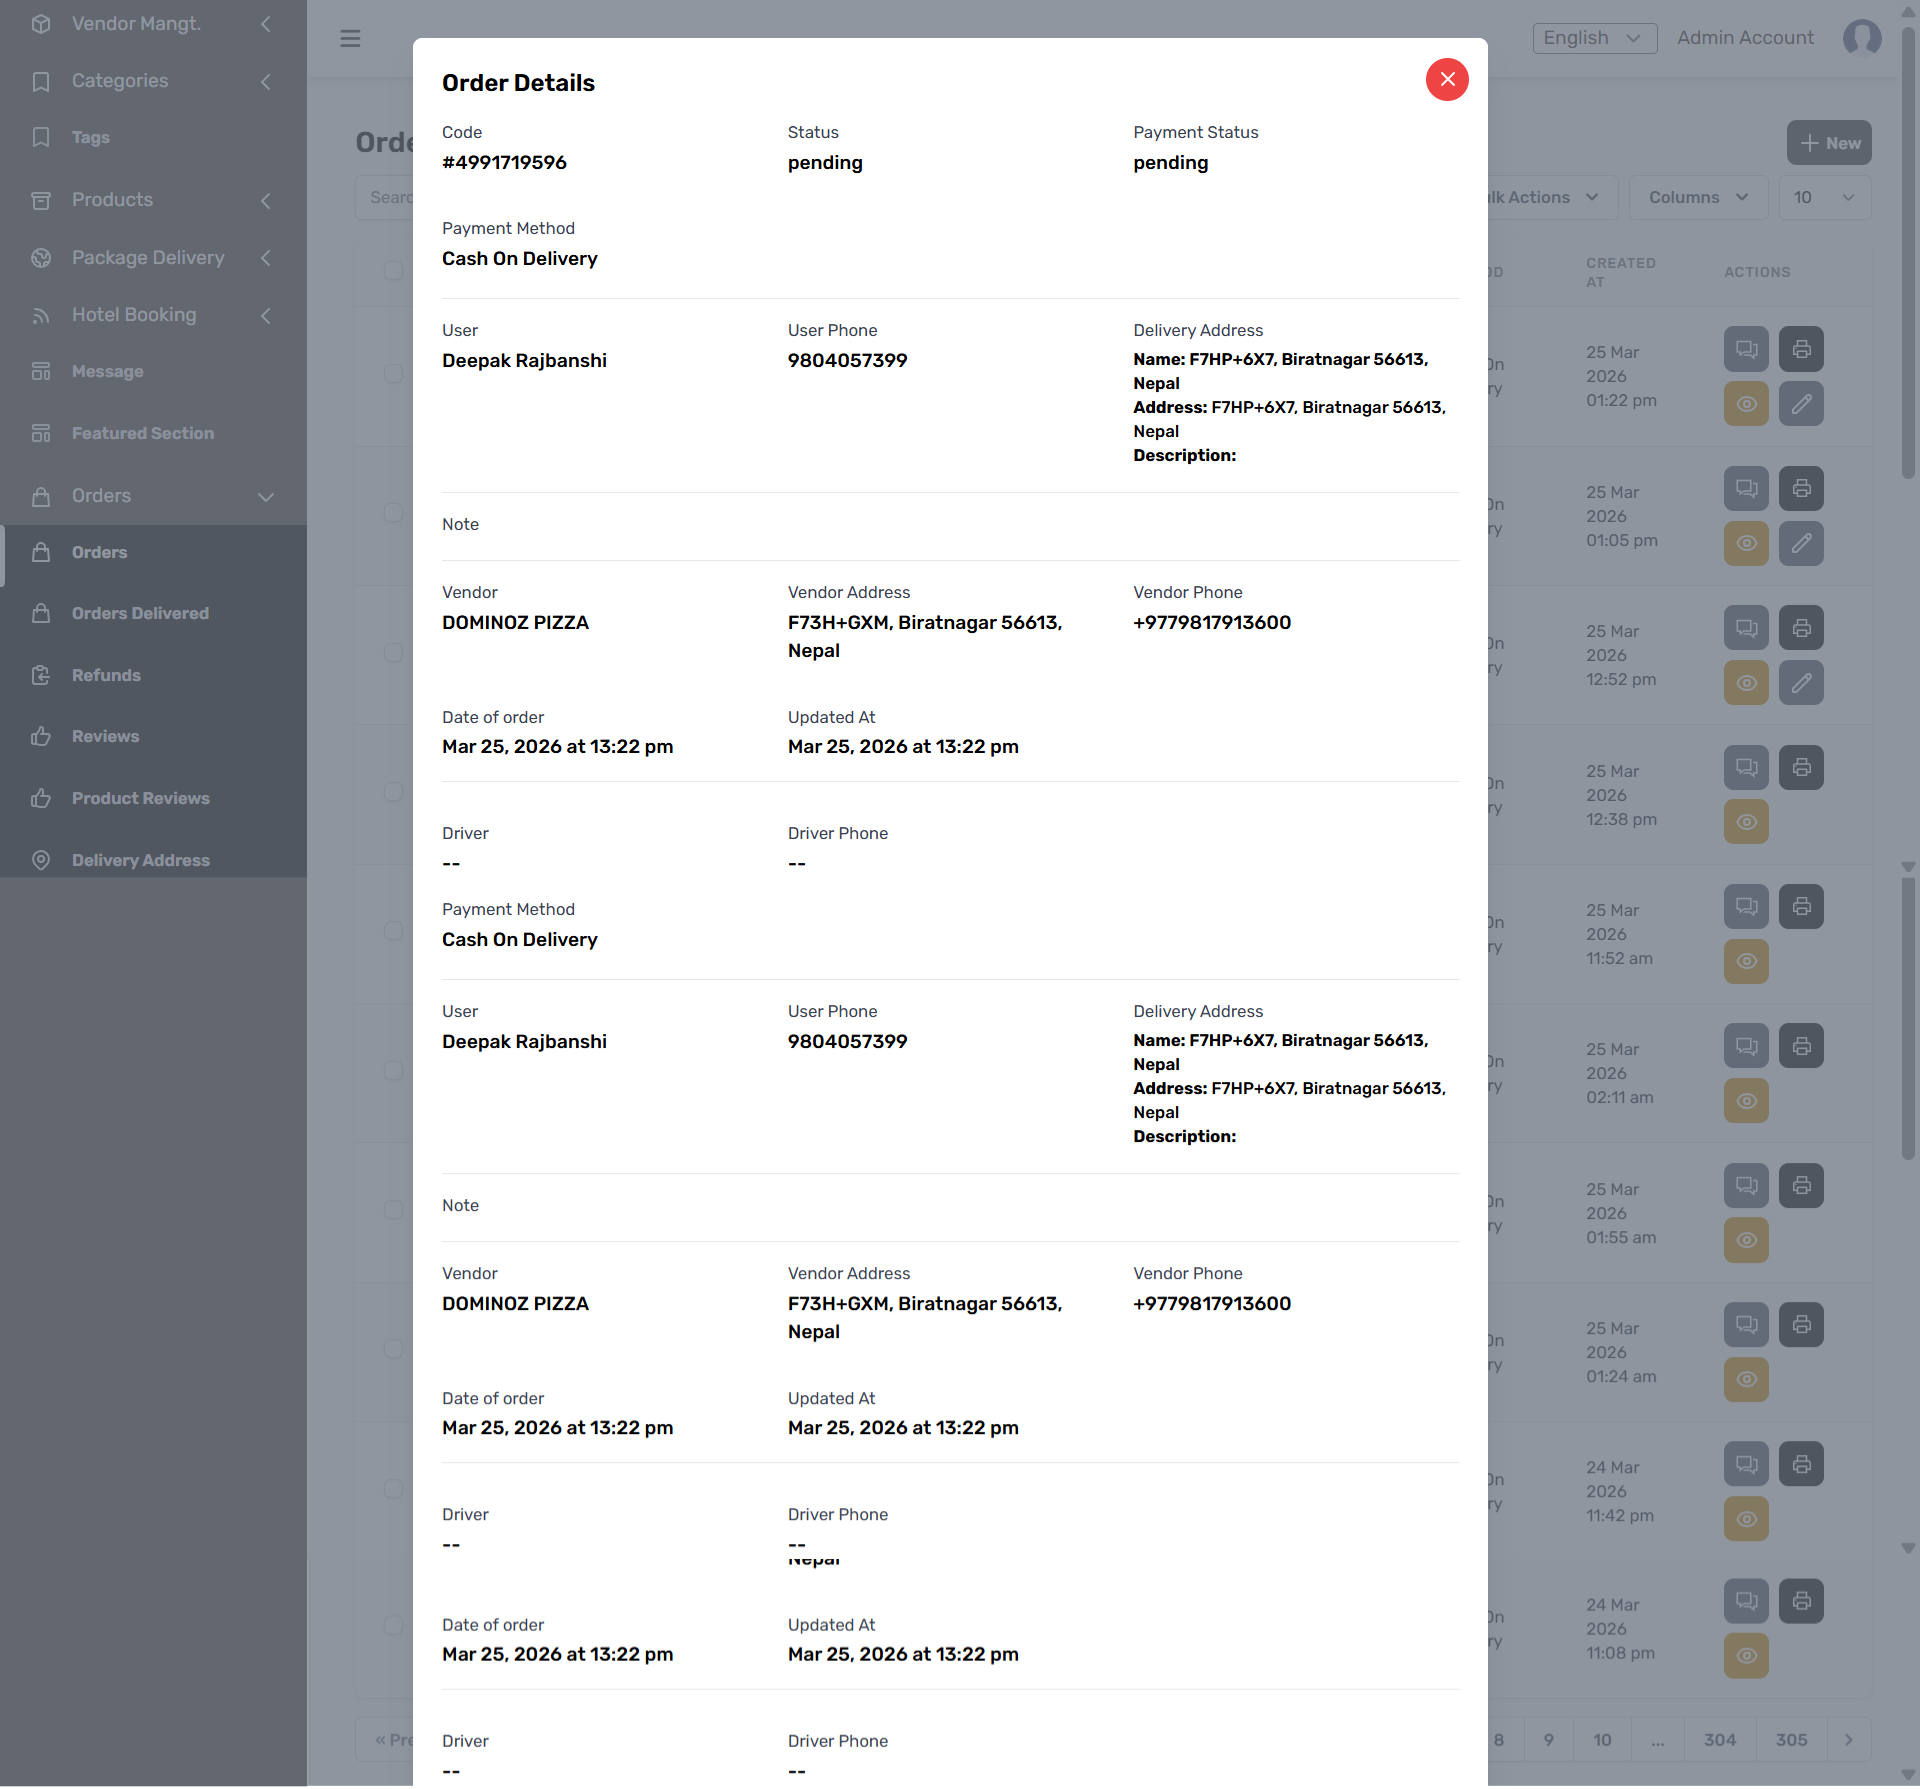Open Refunds in sidebar
This screenshot has width=1920, height=1789.
click(106, 676)
